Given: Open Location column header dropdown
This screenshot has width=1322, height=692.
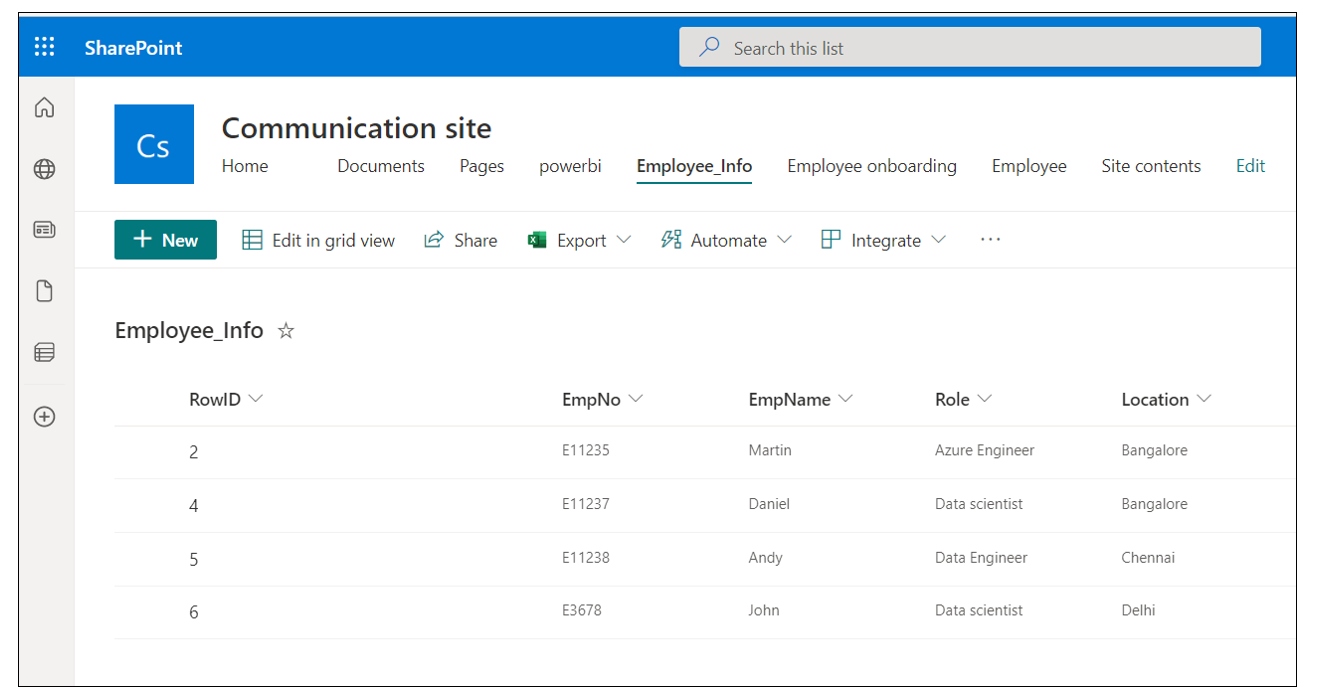Looking at the screenshot, I should [x=1203, y=399].
